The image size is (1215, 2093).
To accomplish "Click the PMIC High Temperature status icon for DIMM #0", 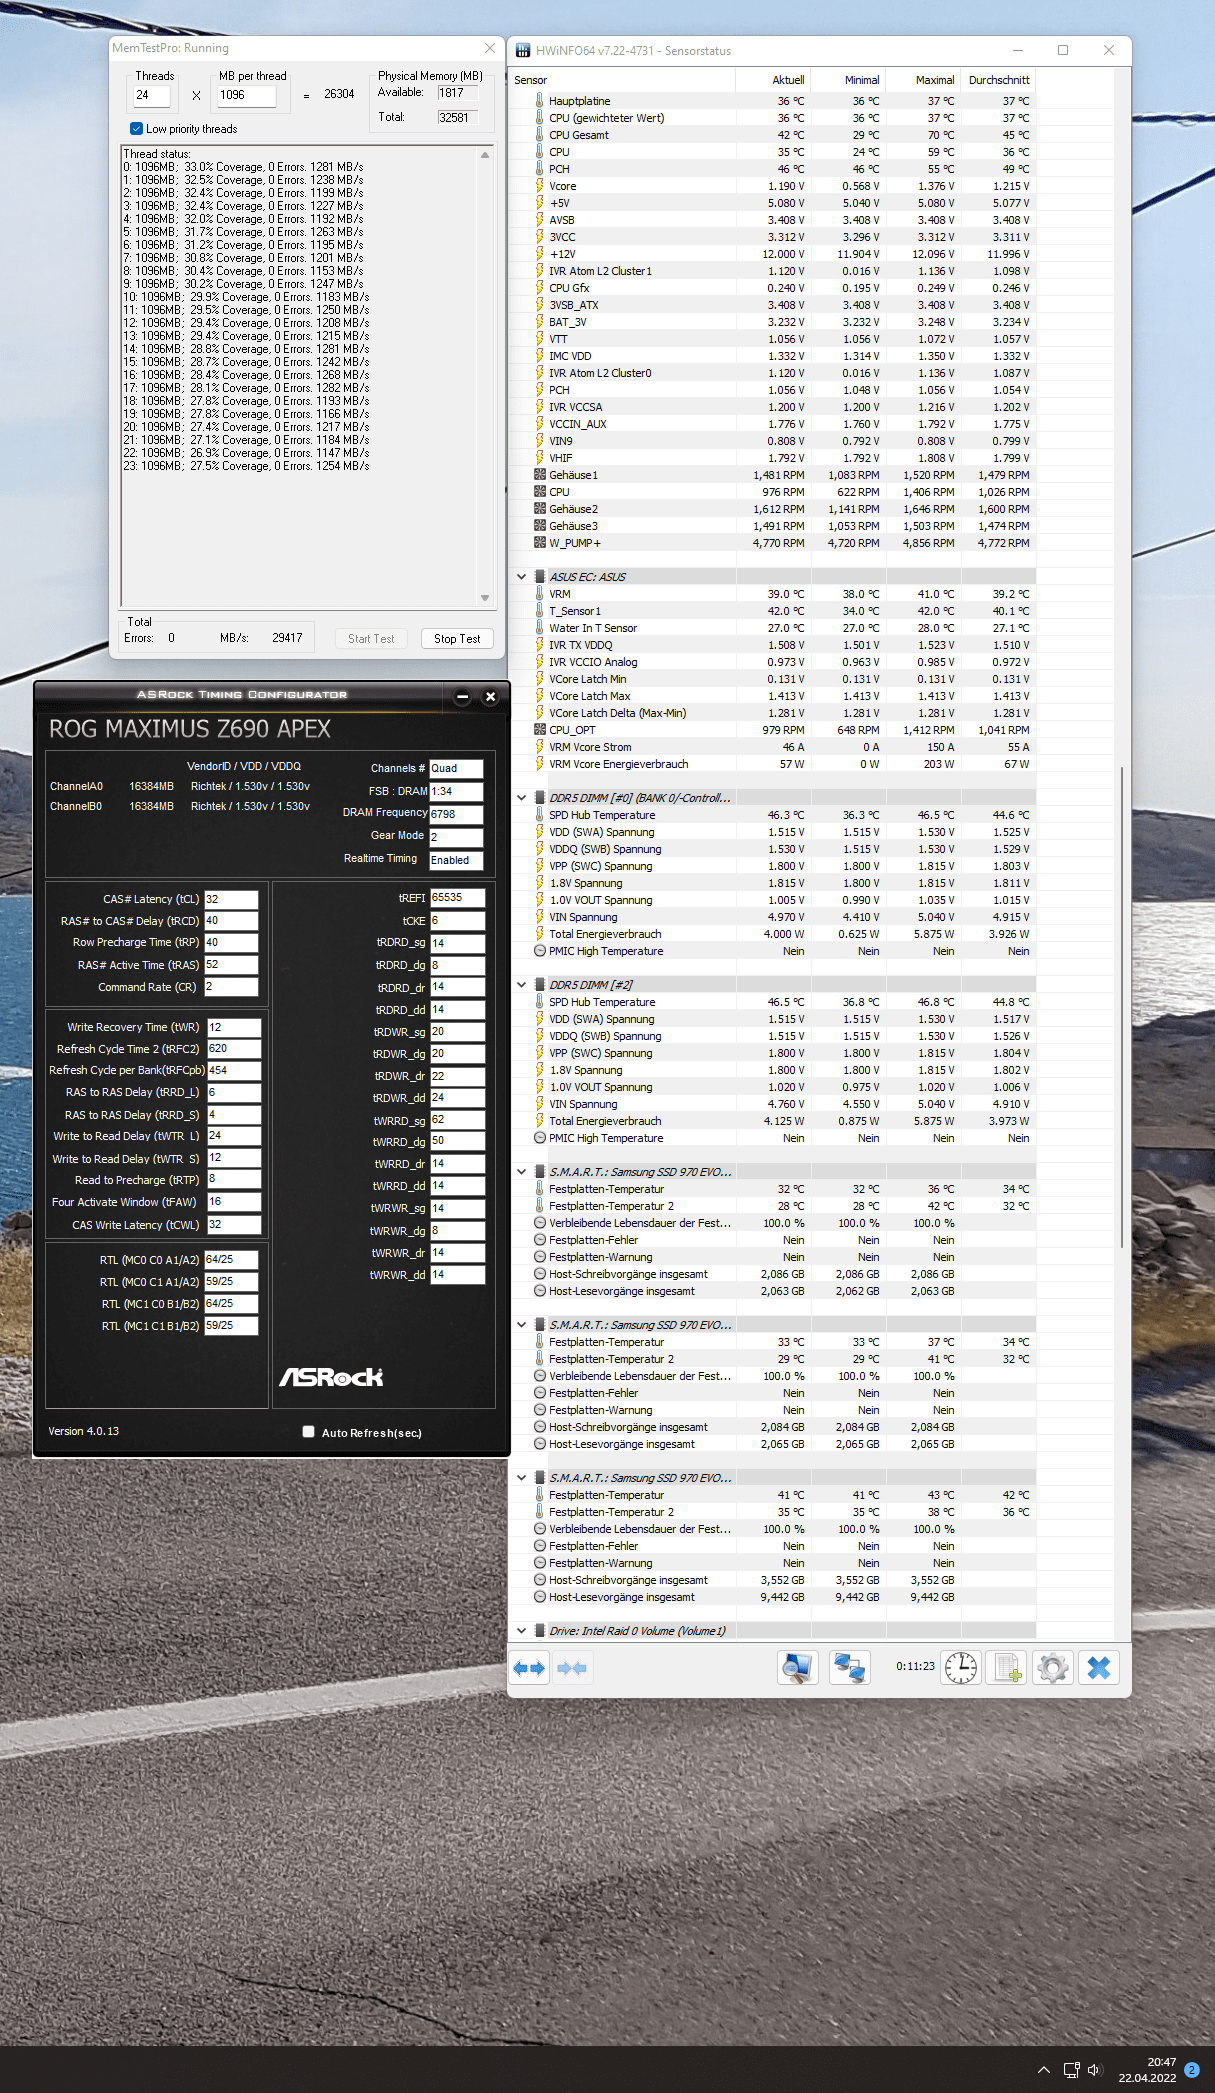I will 540,951.
